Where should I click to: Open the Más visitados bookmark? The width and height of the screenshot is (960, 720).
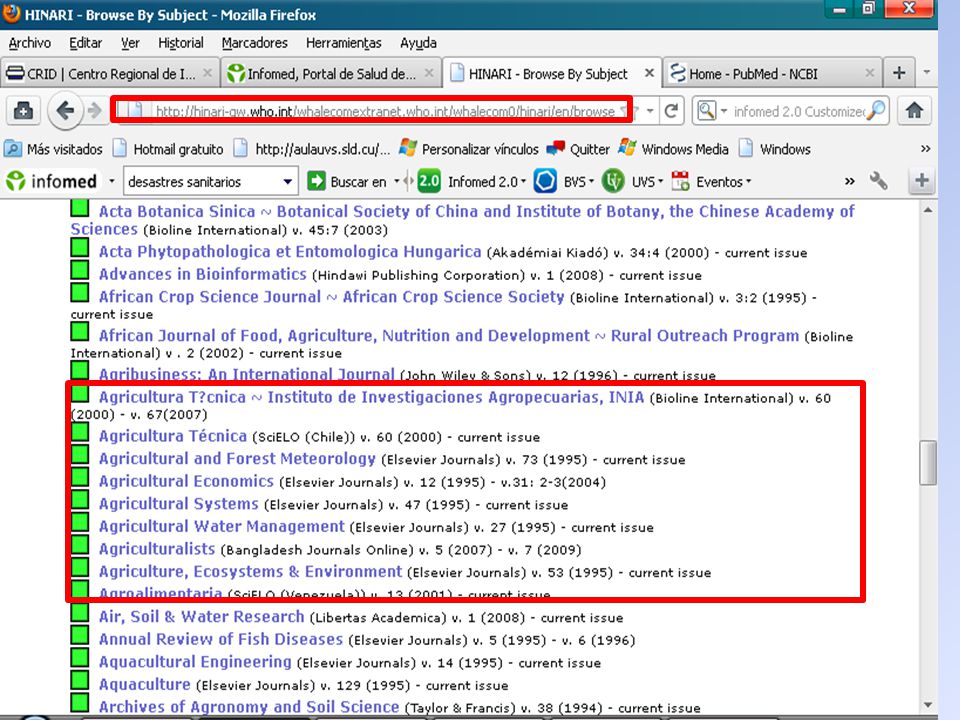pos(53,149)
